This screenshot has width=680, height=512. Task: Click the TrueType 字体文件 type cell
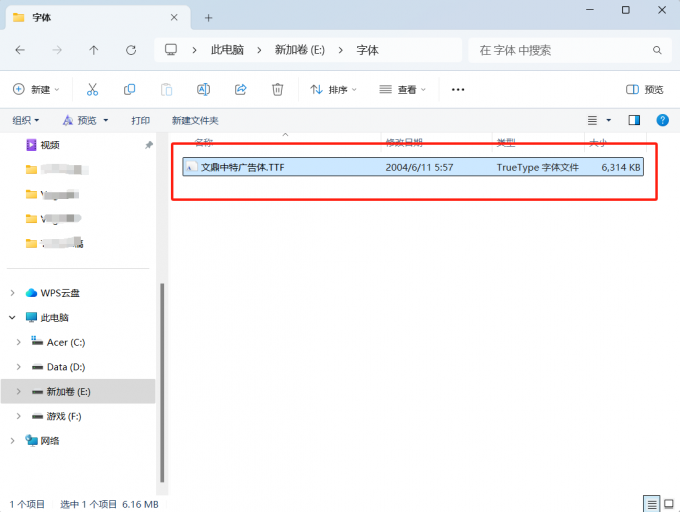538,167
